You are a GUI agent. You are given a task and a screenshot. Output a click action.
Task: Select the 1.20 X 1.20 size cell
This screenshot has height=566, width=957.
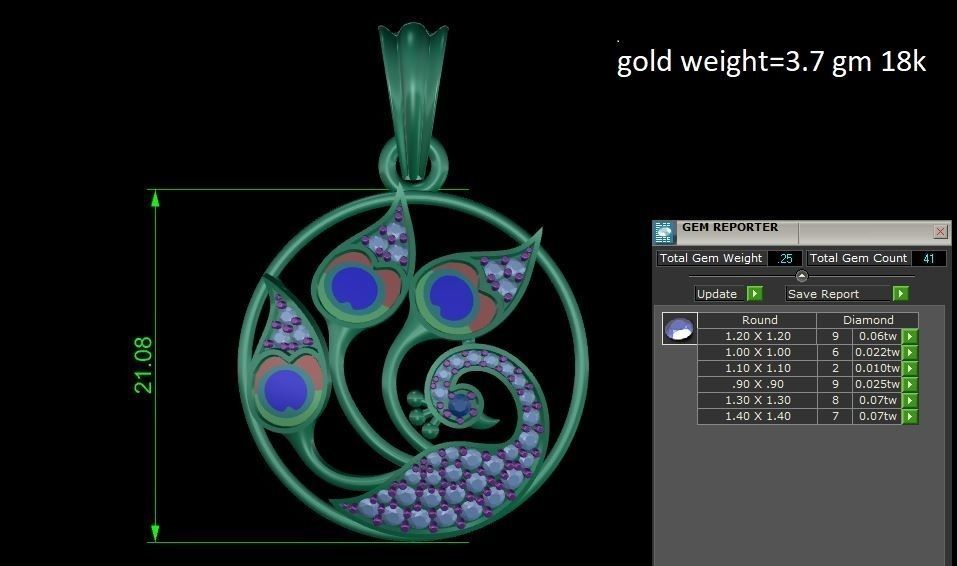coord(757,336)
